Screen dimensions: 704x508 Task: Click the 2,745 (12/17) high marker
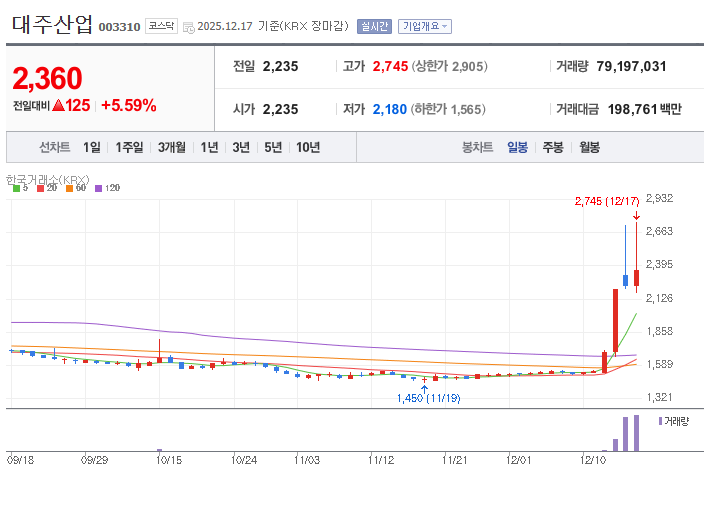607,201
